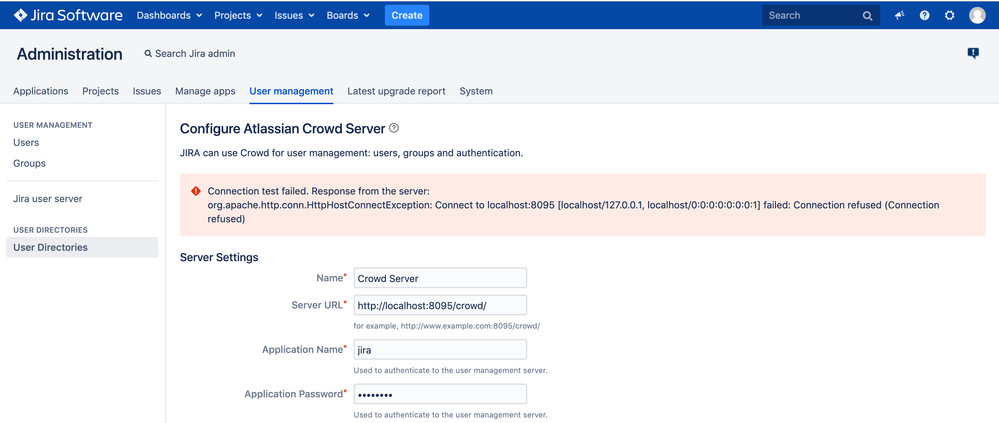Open the Latest upgrade report tab
Image resolution: width=999 pixels, height=423 pixels.
[x=396, y=91]
